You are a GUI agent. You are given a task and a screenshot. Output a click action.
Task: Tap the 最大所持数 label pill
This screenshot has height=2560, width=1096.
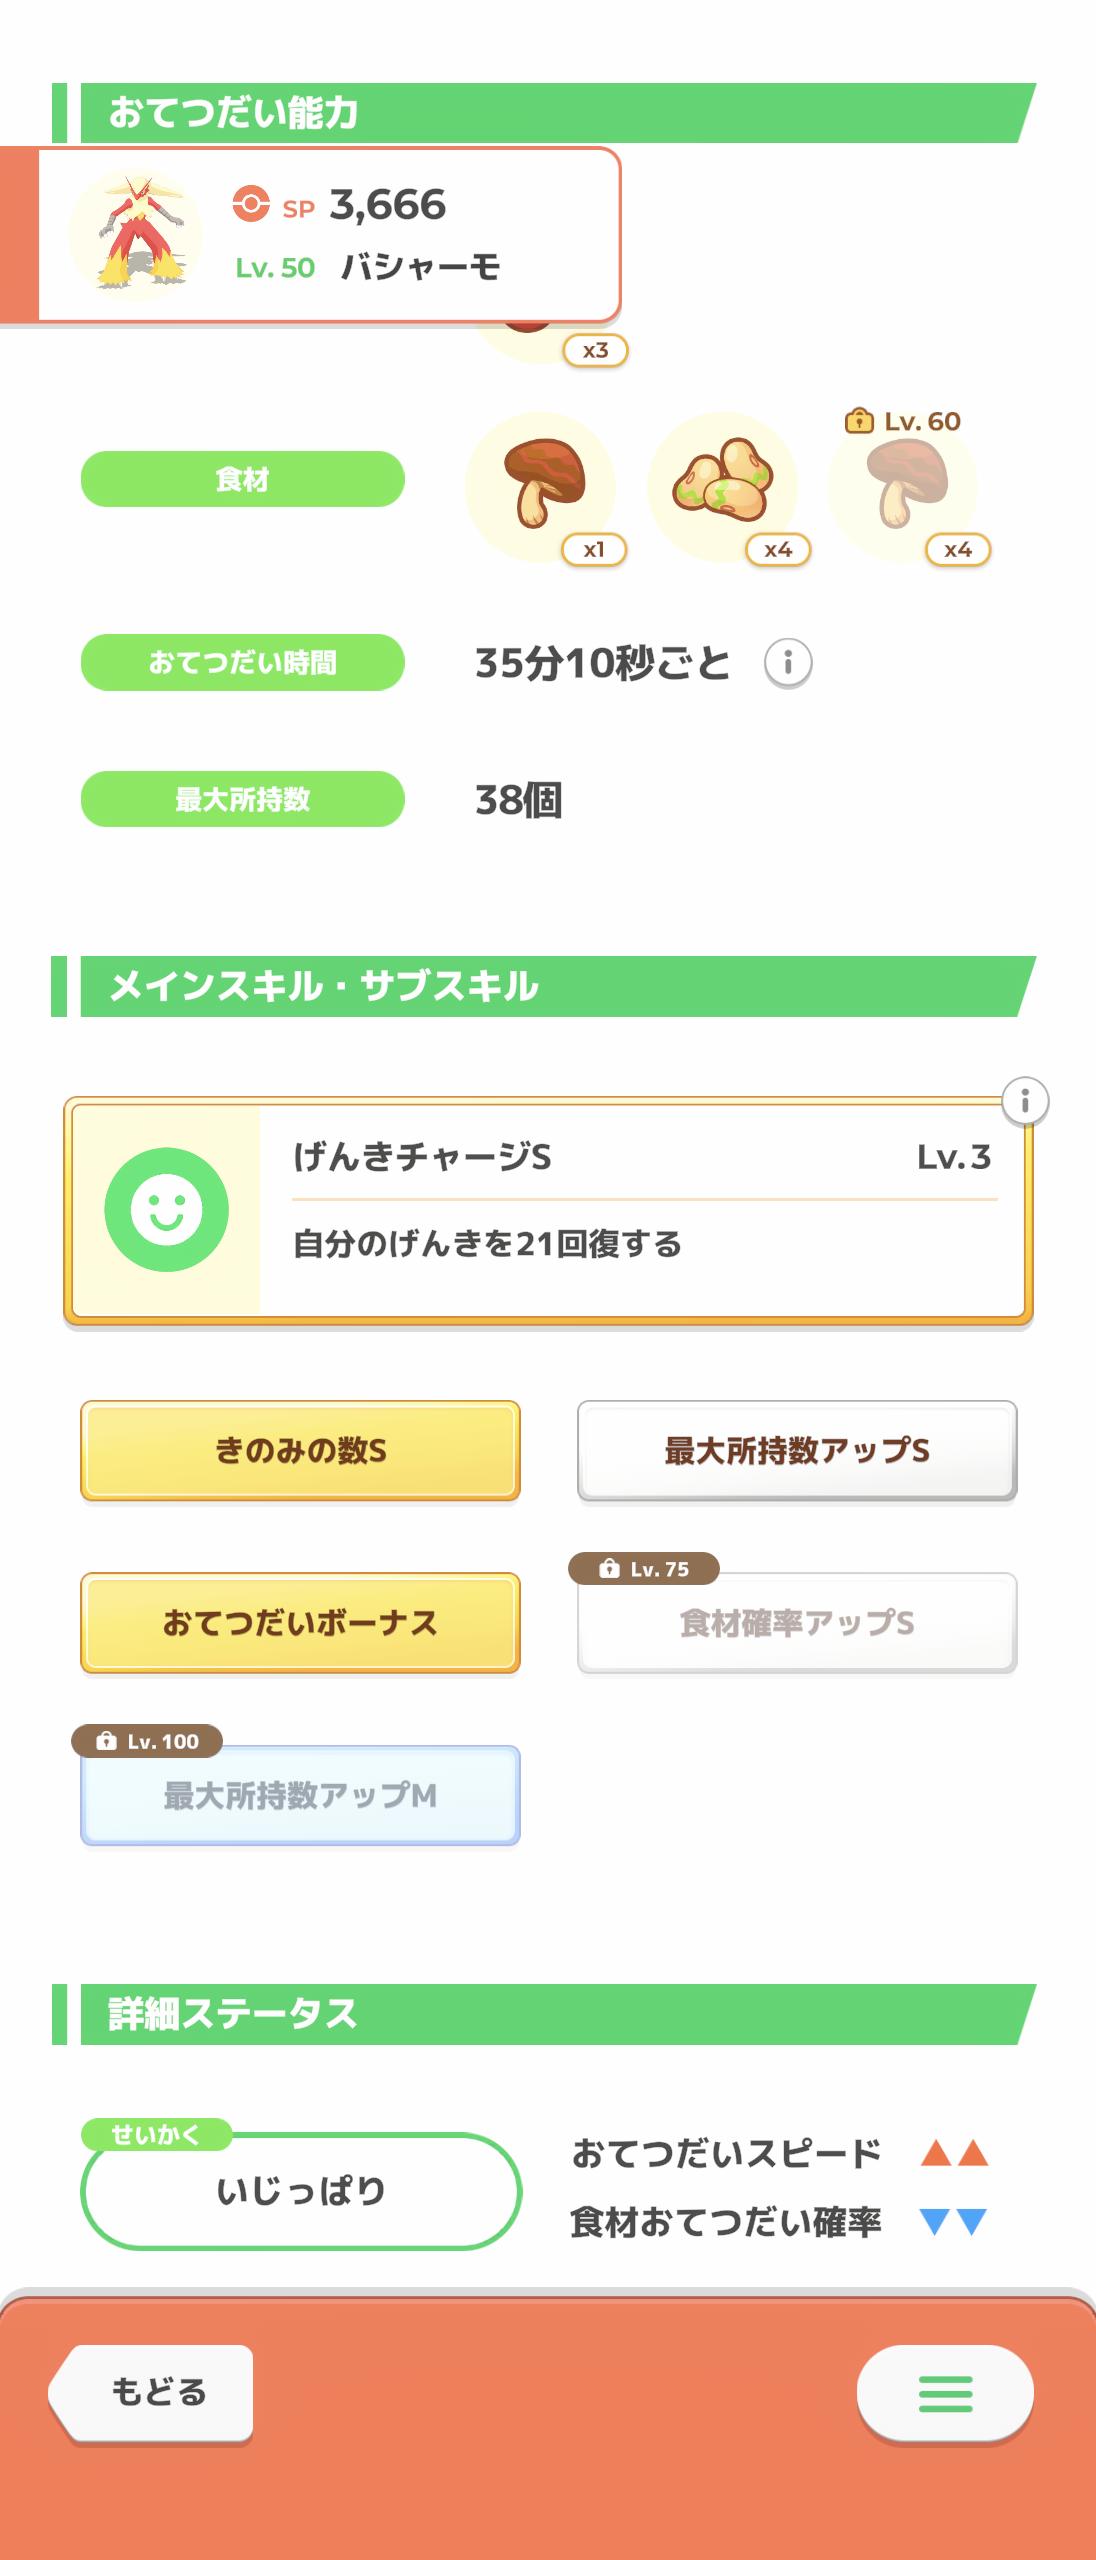[242, 799]
